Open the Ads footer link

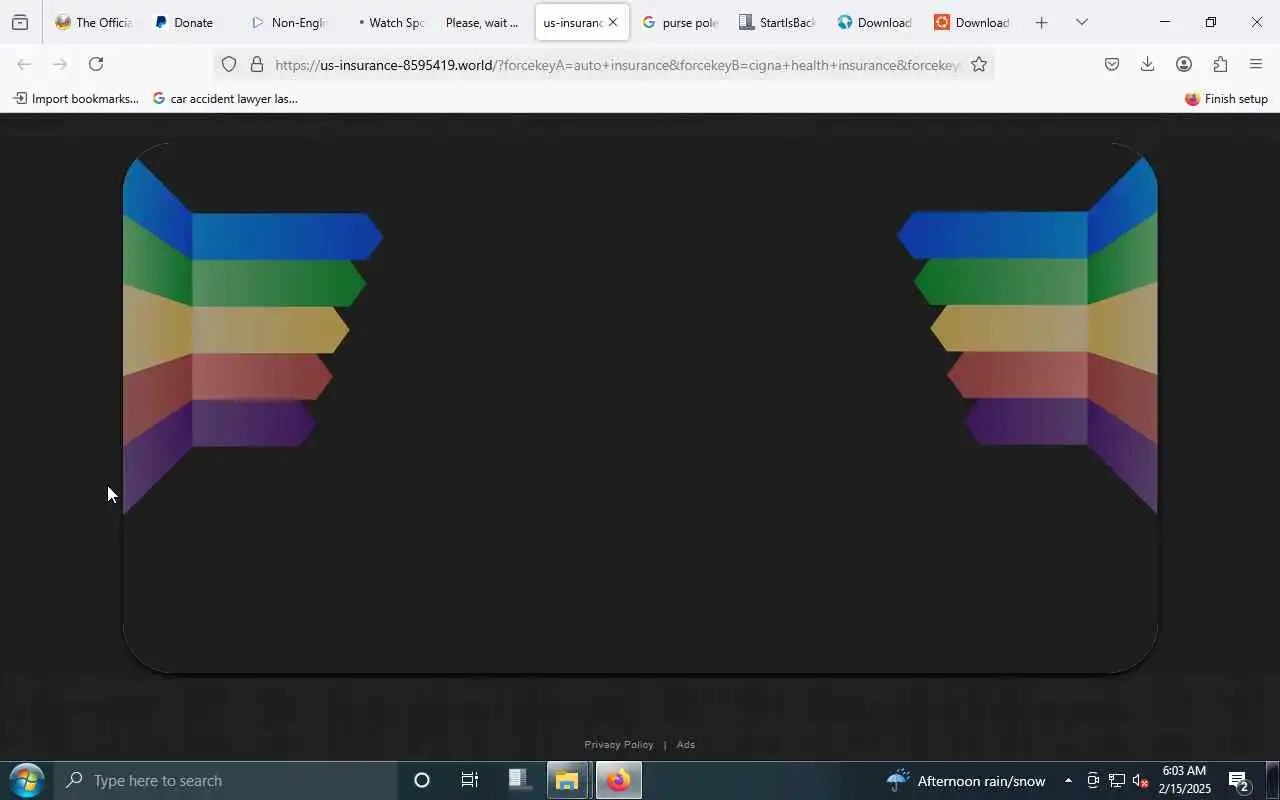pyautogui.click(x=685, y=744)
